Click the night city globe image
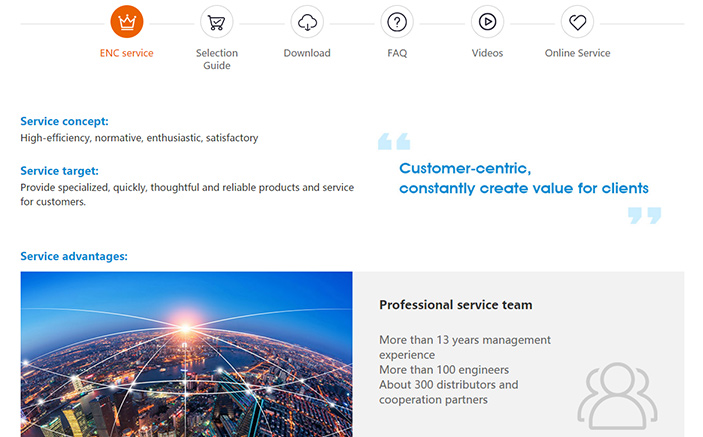Screen dimensions: 703x437 pos(187,354)
